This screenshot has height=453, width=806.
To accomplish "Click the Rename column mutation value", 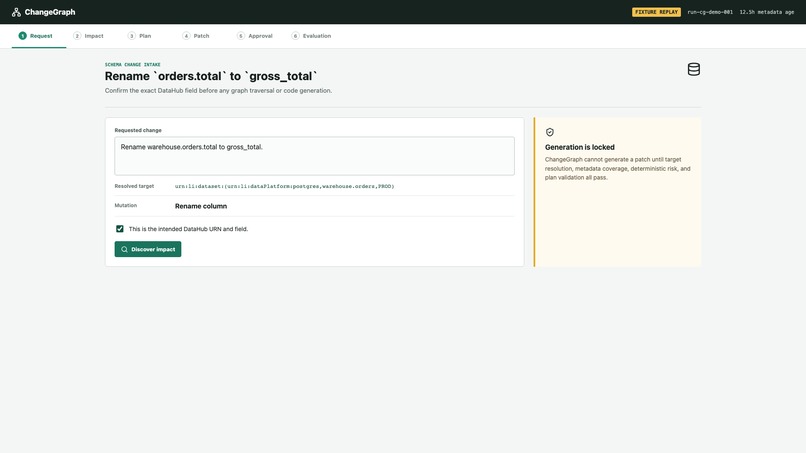I will click(200, 206).
